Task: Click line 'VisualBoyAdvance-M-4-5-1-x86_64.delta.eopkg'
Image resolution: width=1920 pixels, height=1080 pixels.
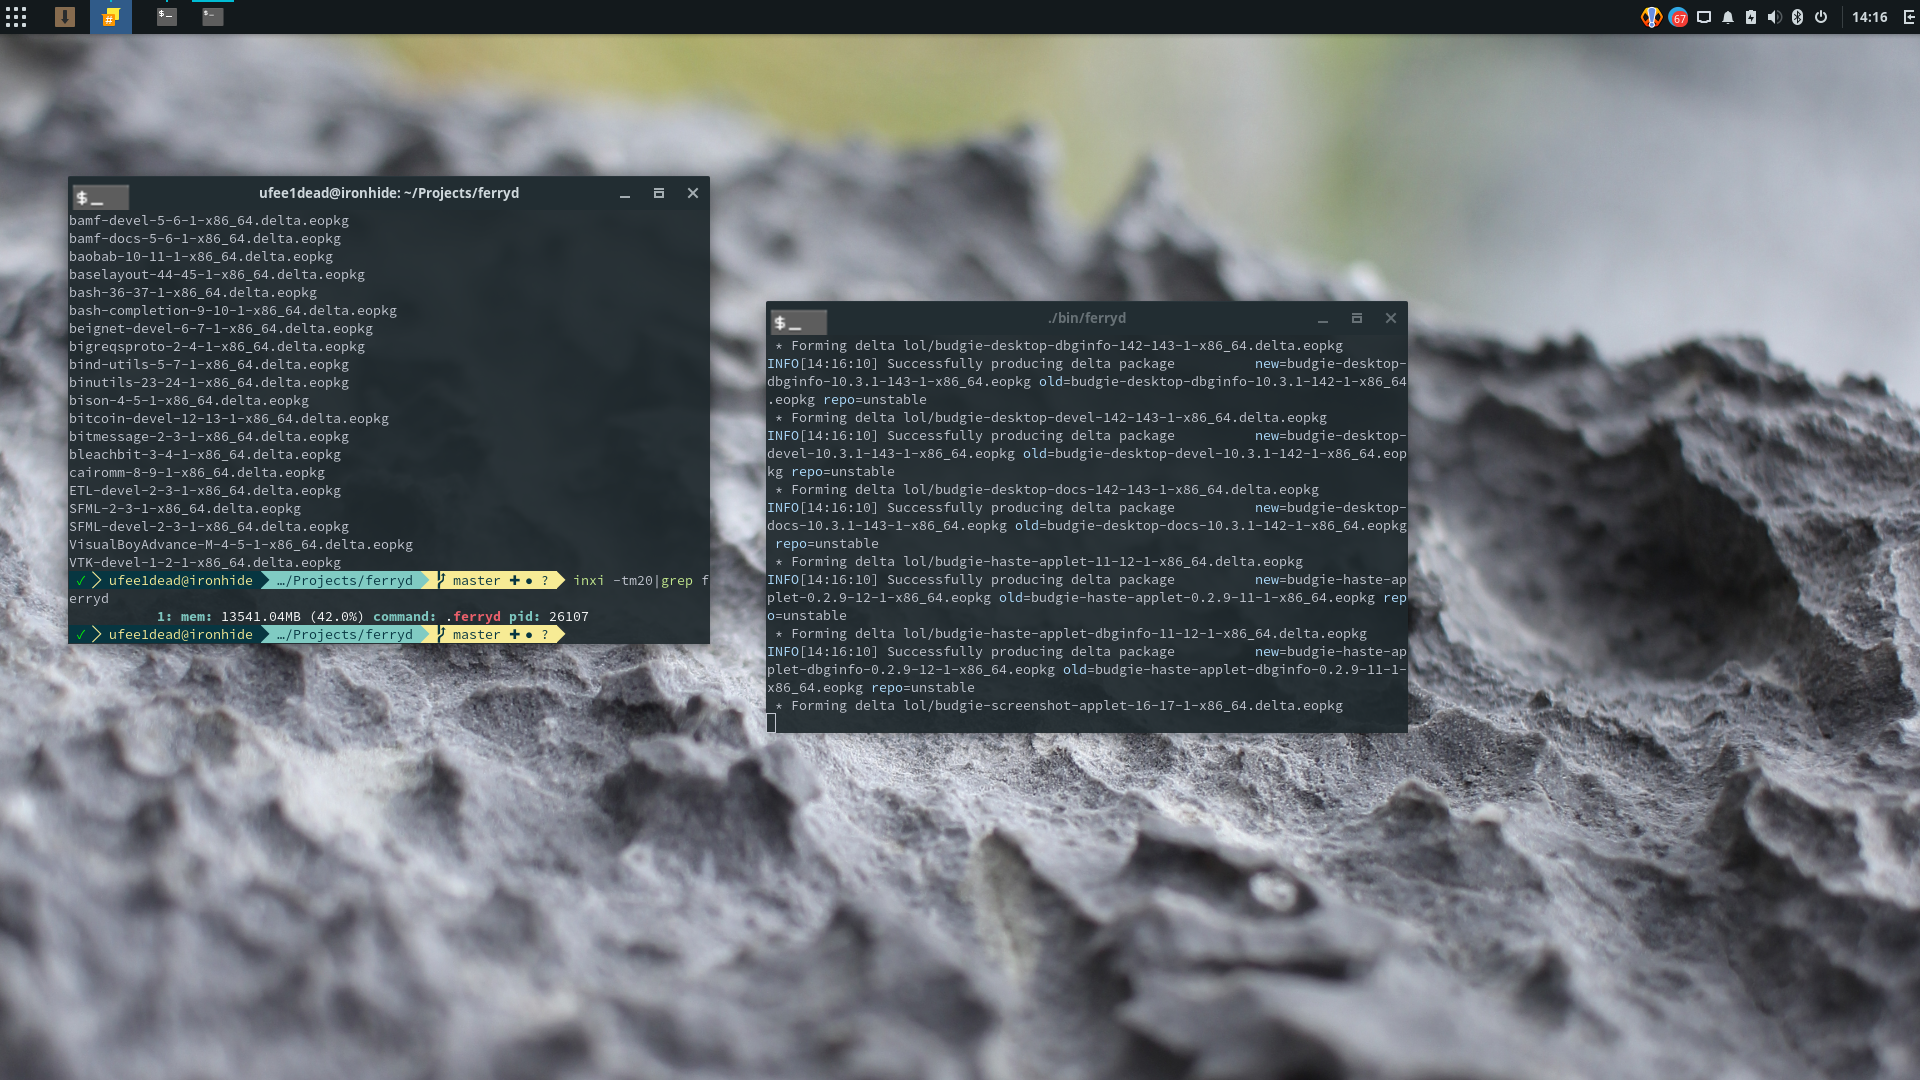Action: tap(241, 545)
